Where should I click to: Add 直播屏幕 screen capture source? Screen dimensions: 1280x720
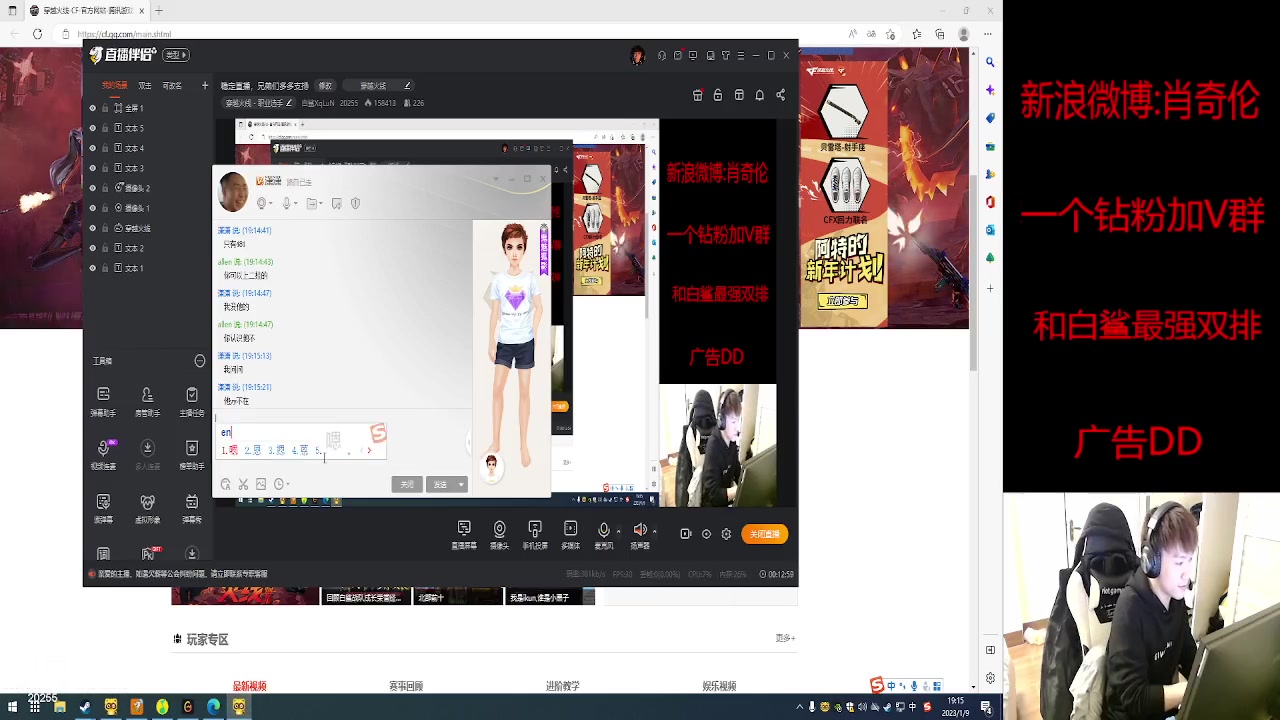tap(464, 534)
